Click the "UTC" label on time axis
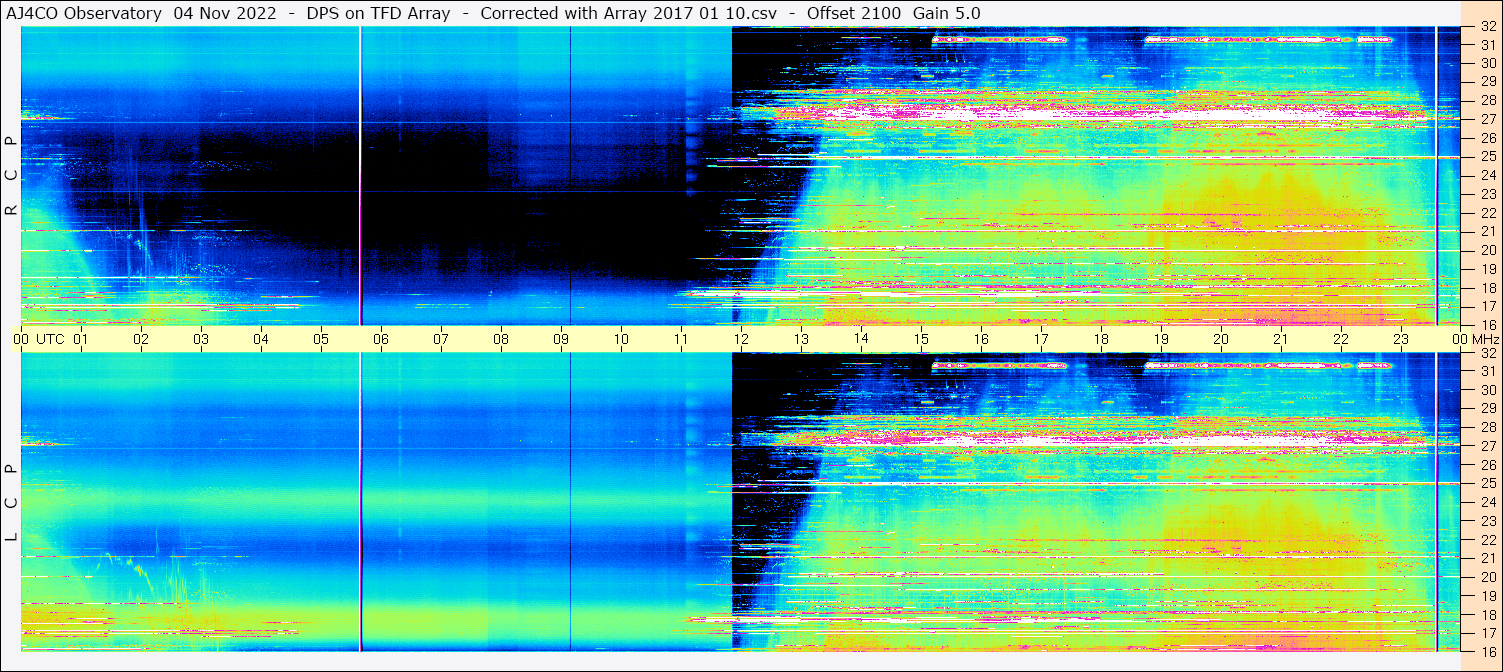Viewport: 1503px width, 672px height. tap(50, 339)
